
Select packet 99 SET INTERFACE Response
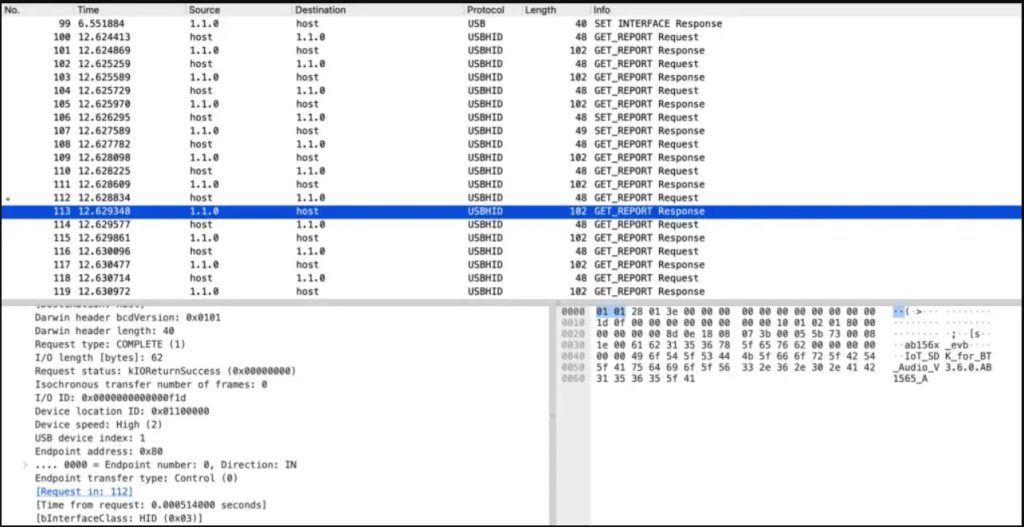[x=511, y=24]
